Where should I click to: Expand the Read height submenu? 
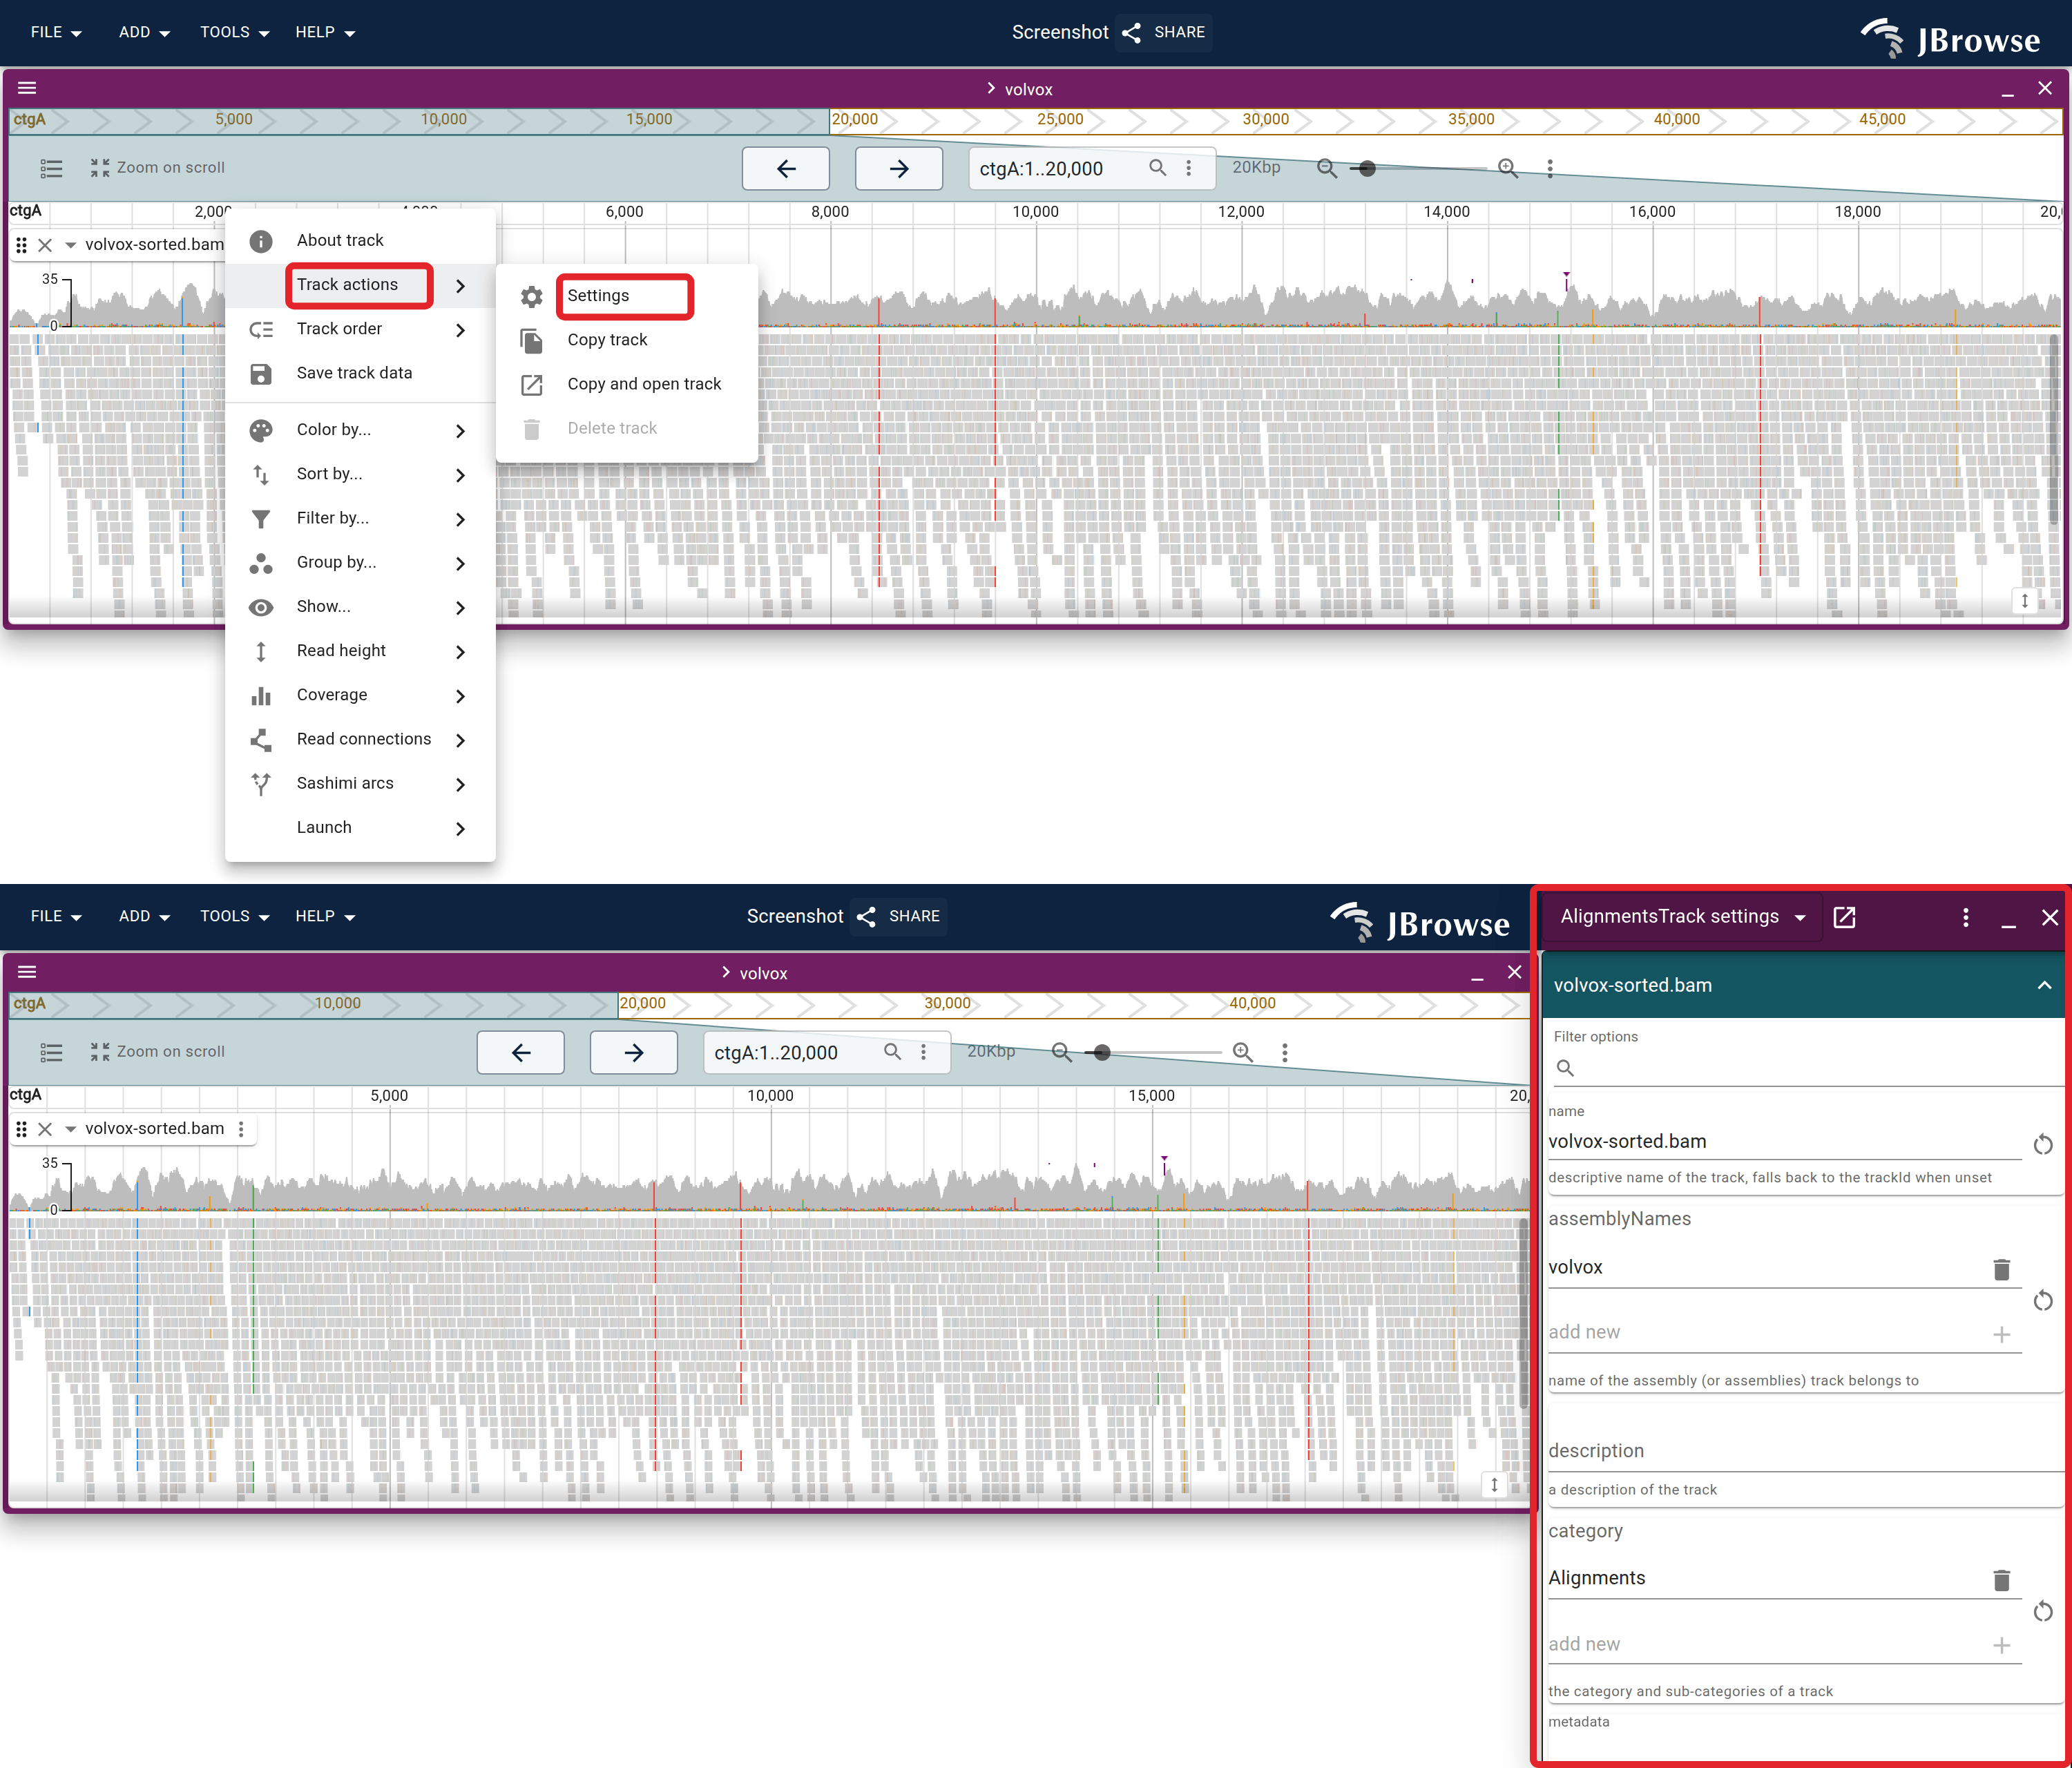[x=360, y=651]
